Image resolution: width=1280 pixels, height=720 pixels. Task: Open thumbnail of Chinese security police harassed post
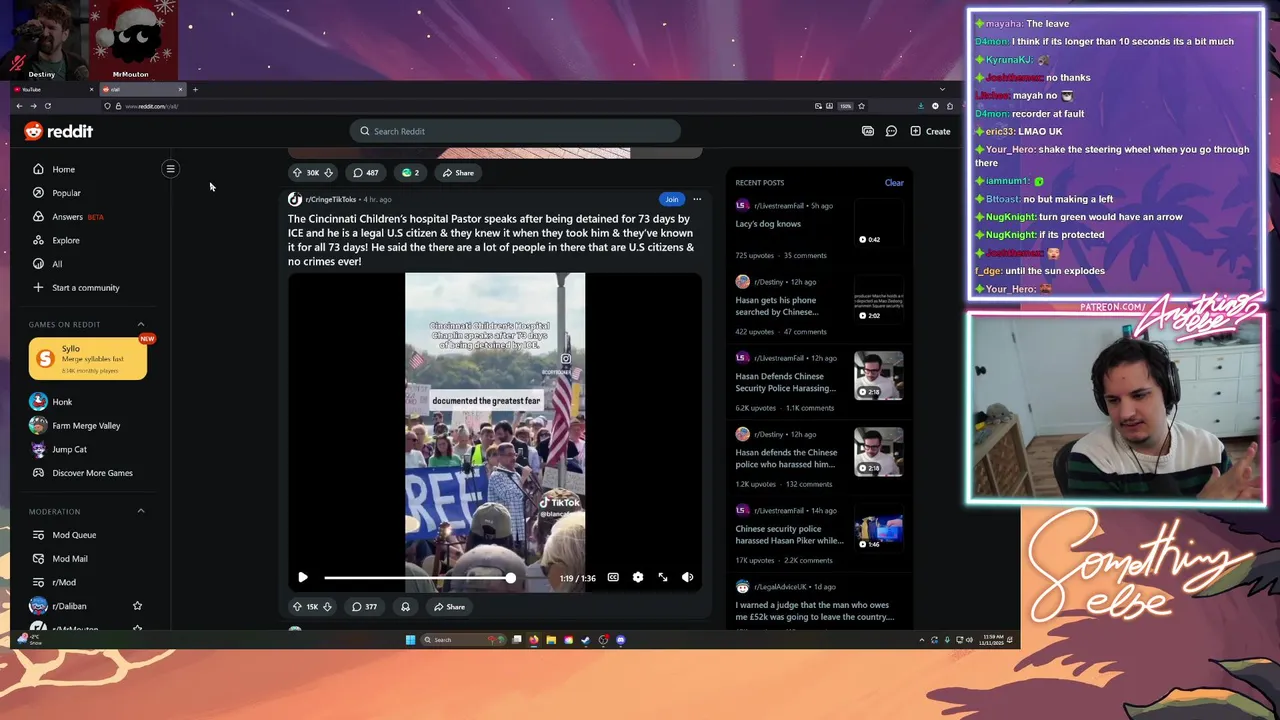pos(879,528)
